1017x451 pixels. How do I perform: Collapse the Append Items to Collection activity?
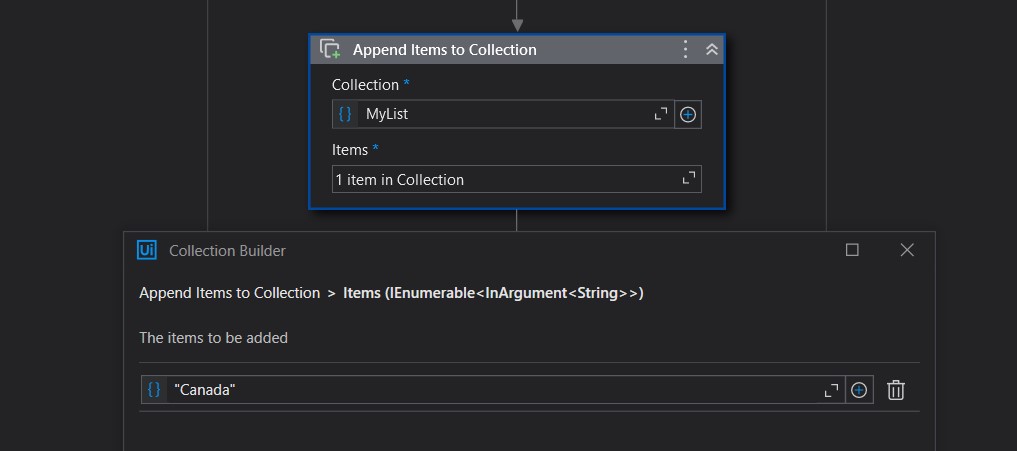[712, 49]
